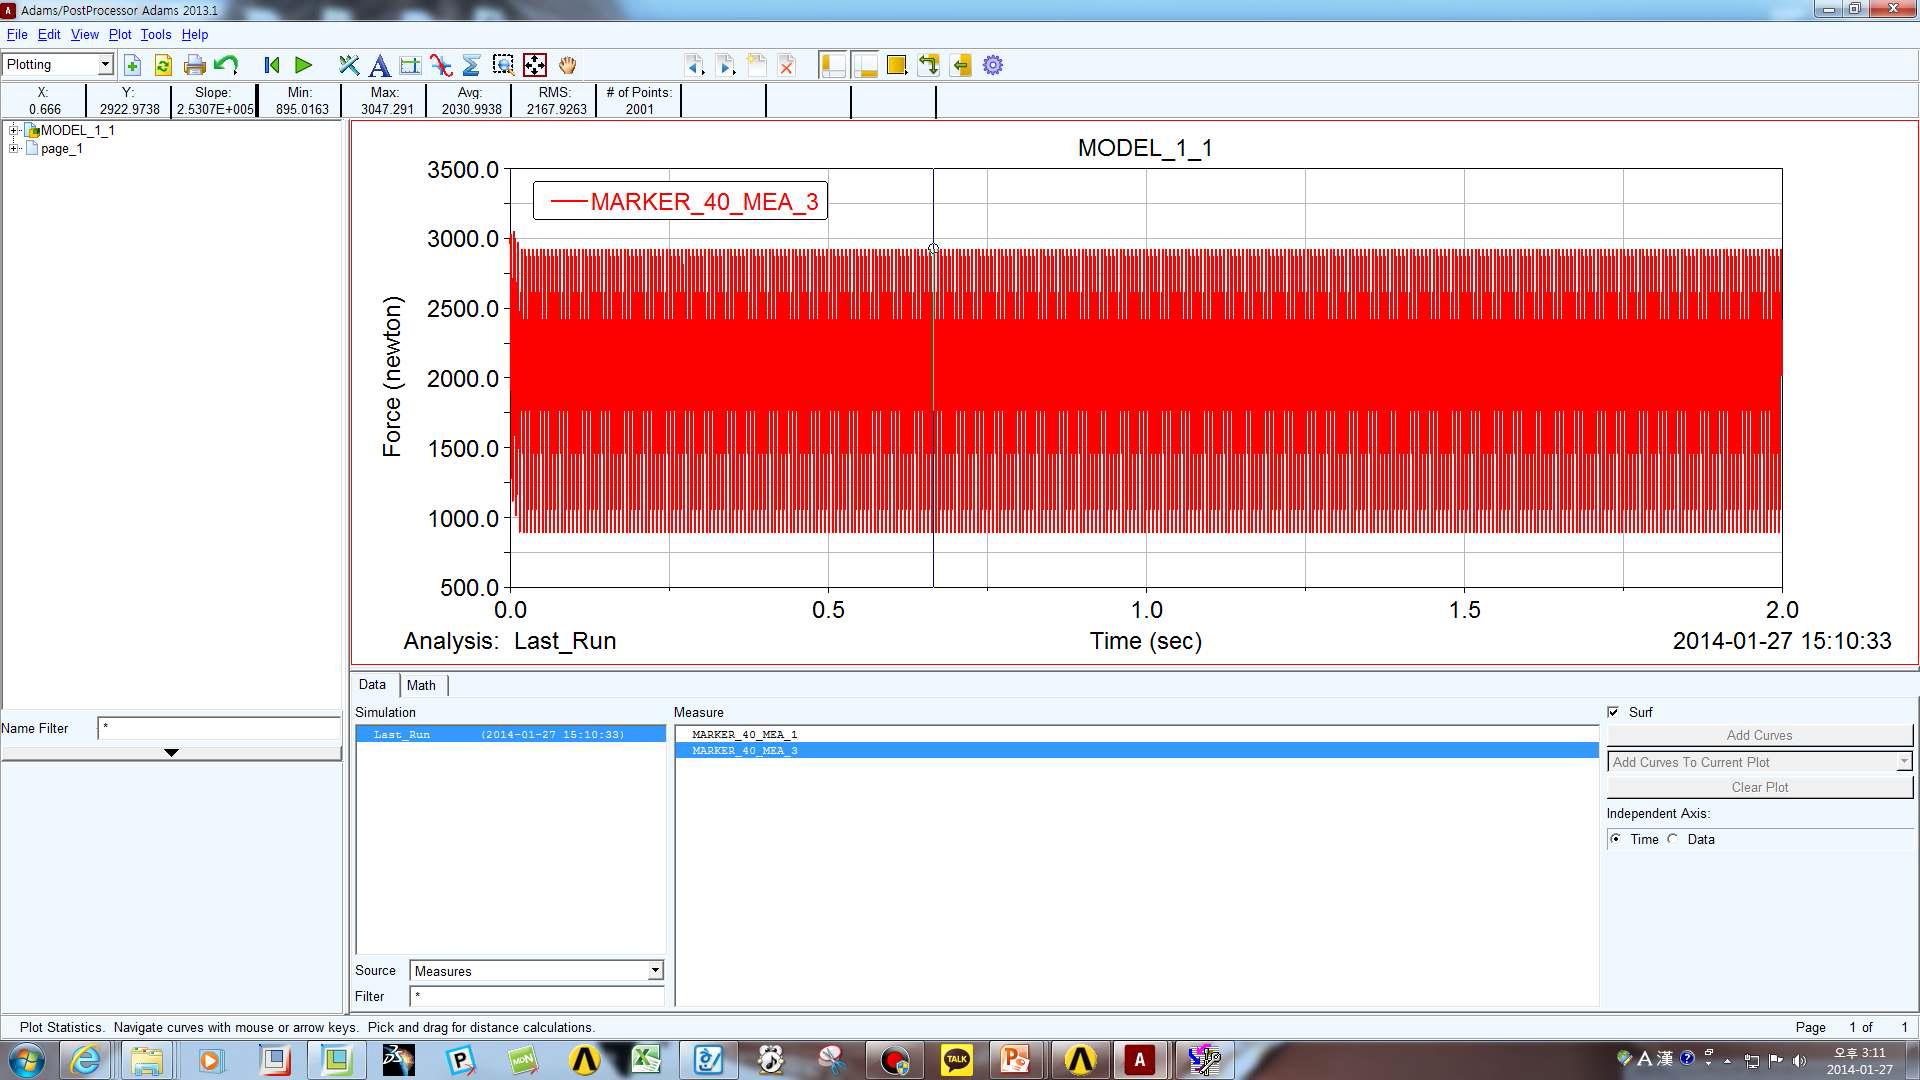Toggle the plot tracking curve icon
This screenshot has width=1920, height=1080.
tap(441, 66)
